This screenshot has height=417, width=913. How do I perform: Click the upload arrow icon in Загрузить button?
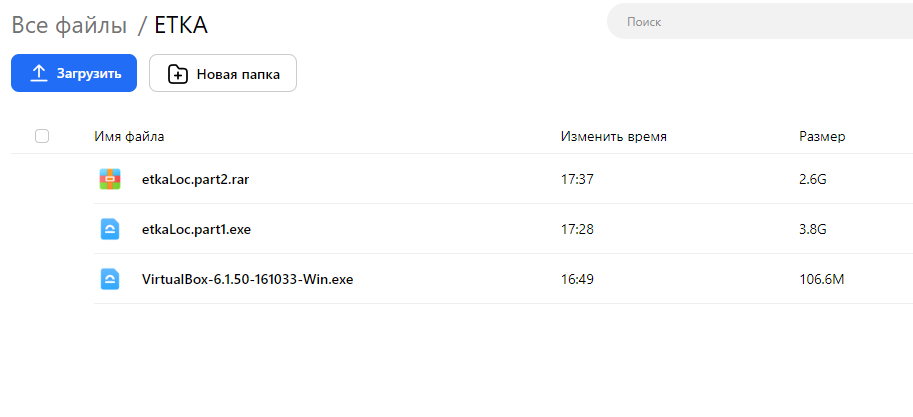pos(38,73)
